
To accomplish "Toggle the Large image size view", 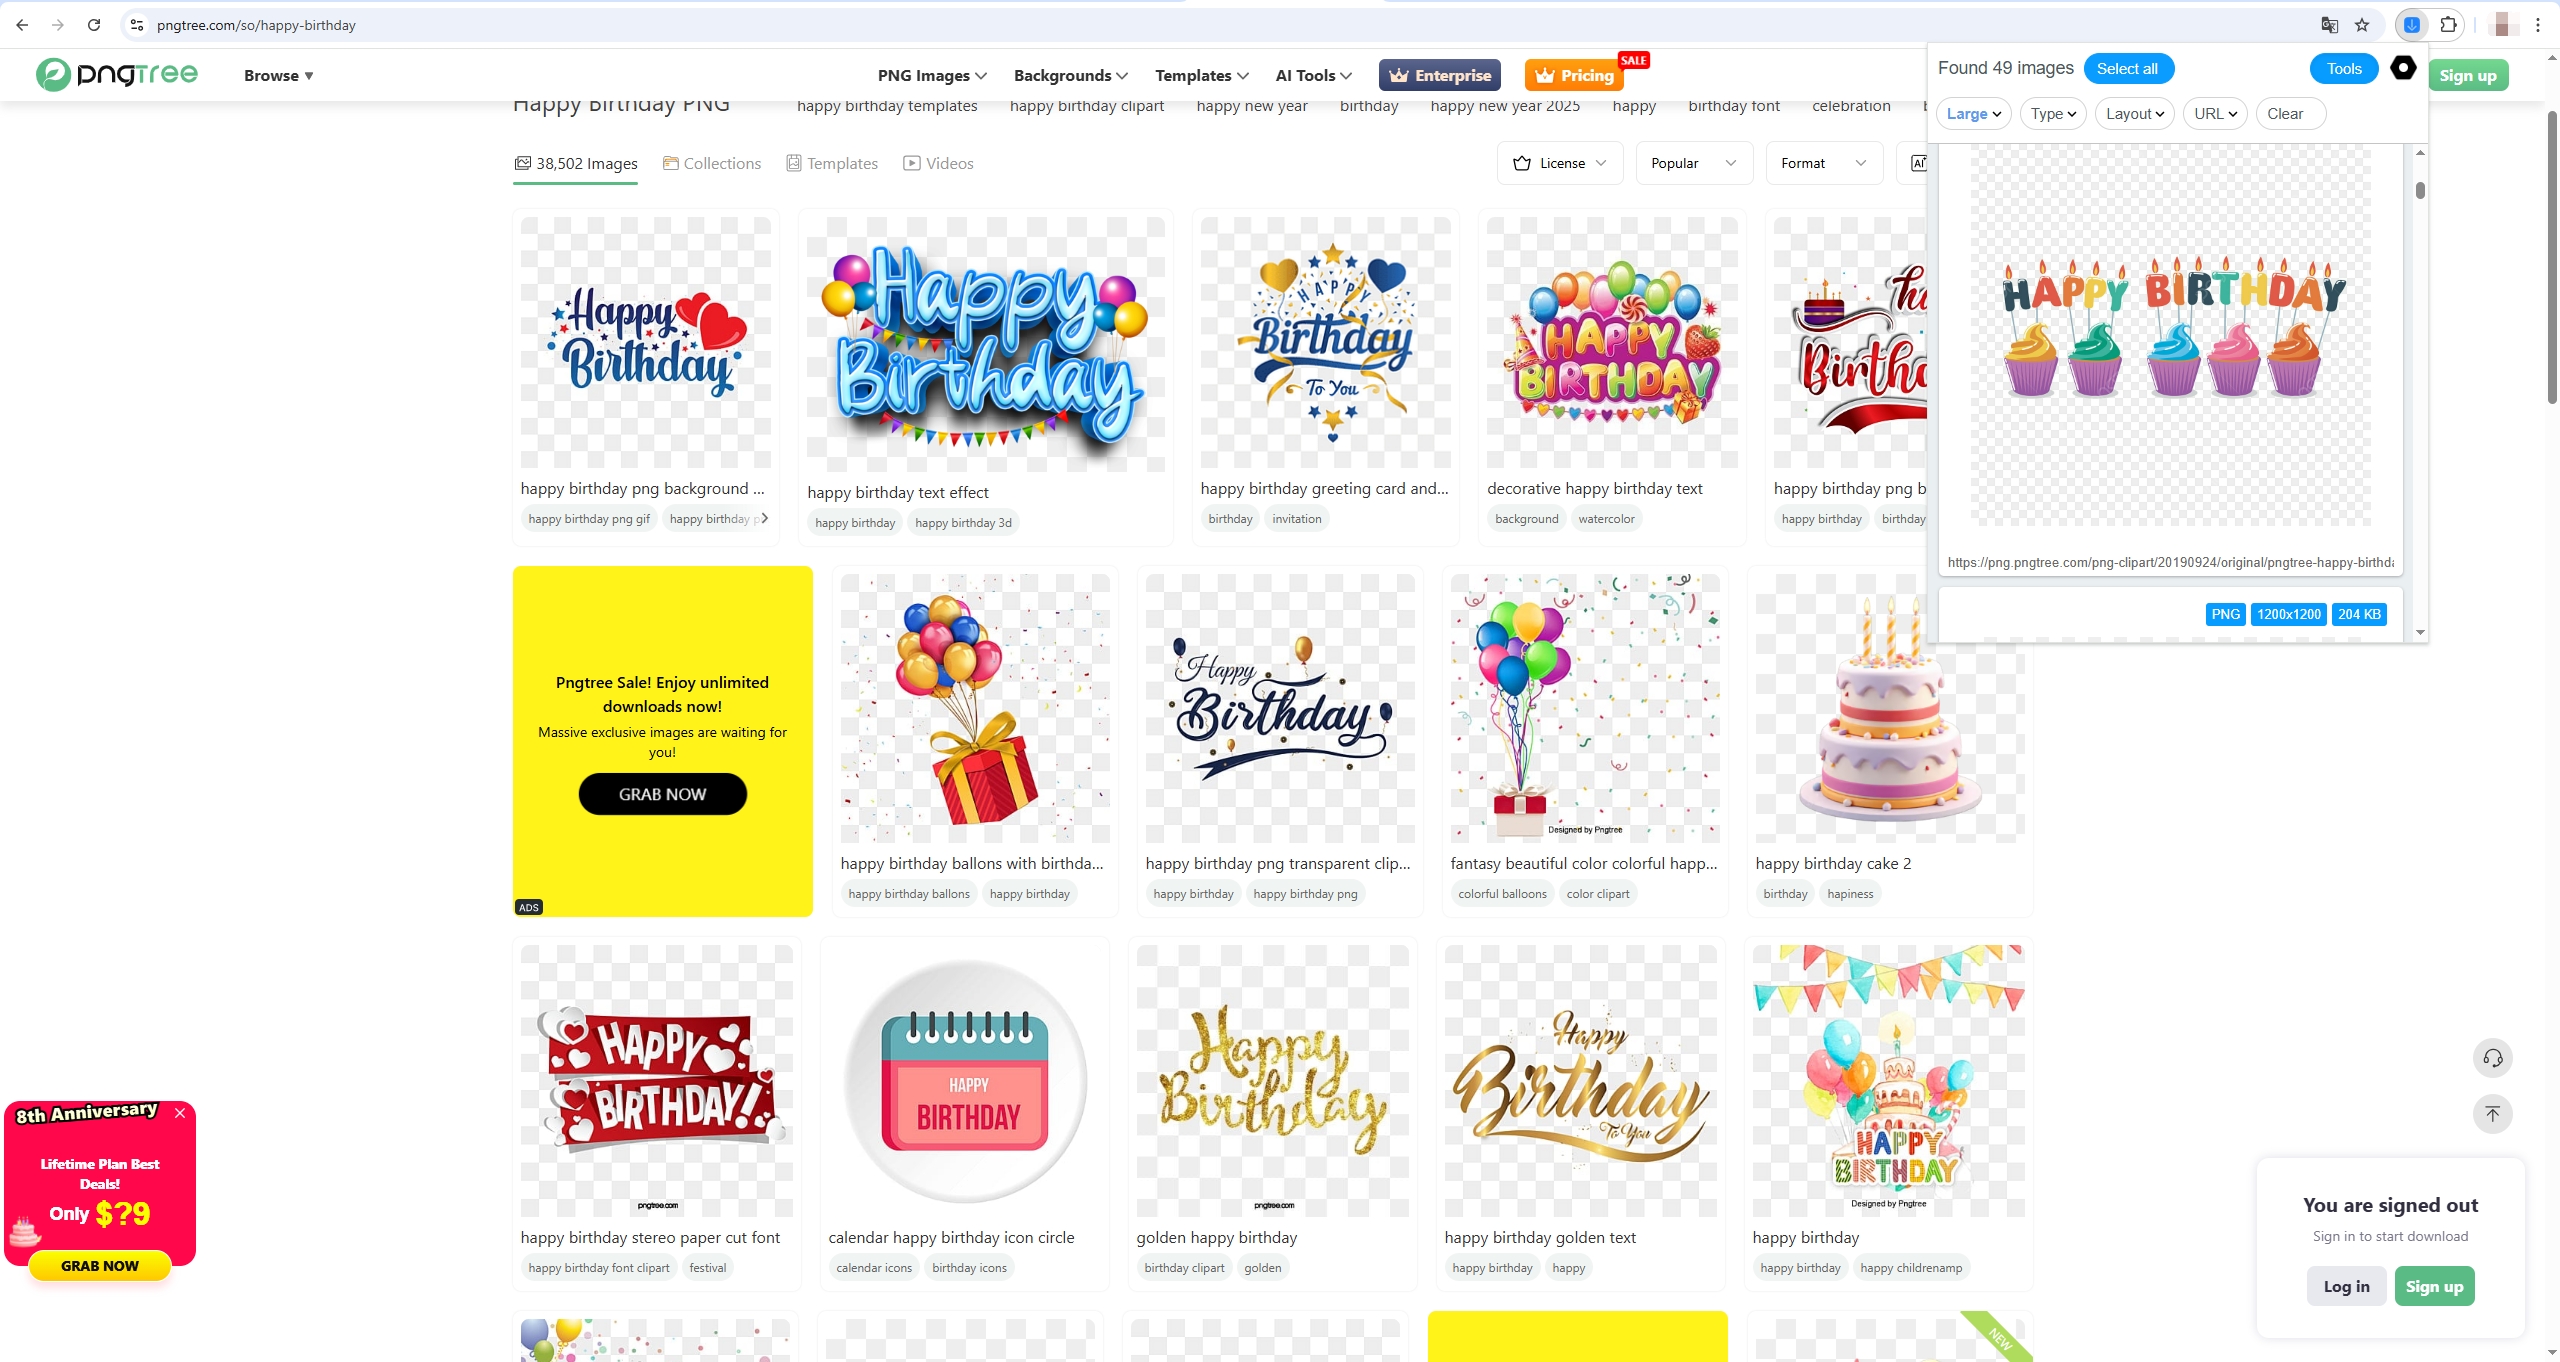I will pyautogui.click(x=1971, y=114).
